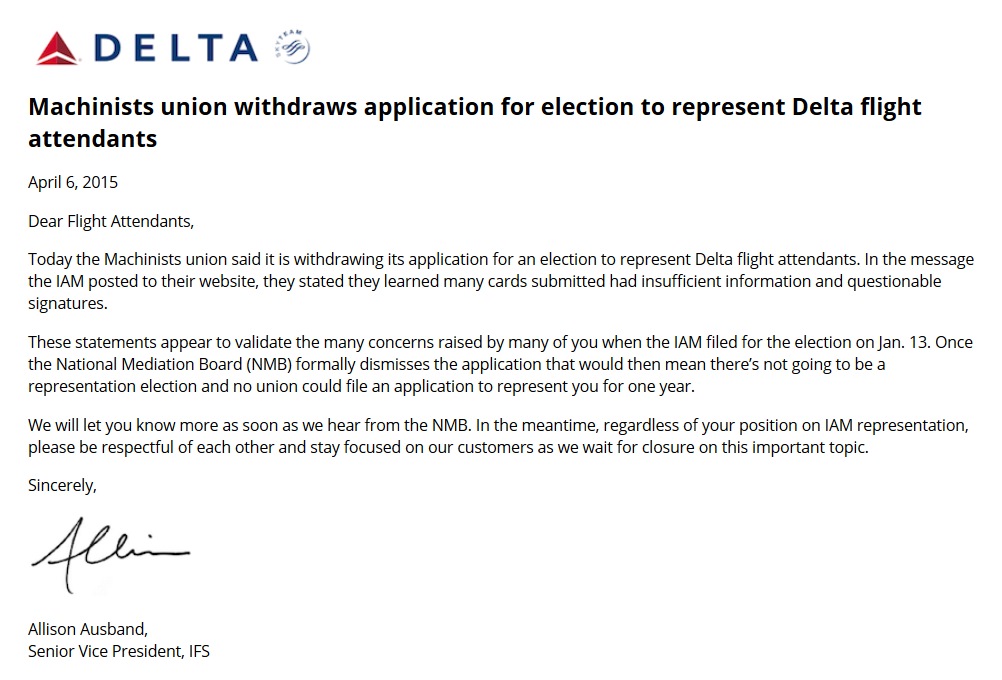Click the "Senior Vice President, IFS" title
Image resolution: width=1002 pixels, height=680 pixels.
click(119, 651)
